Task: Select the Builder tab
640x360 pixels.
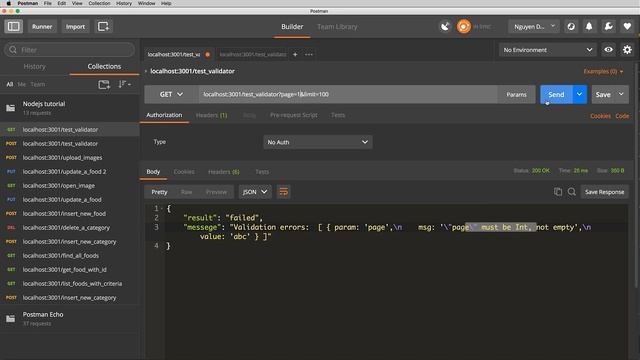Action: click(292, 27)
